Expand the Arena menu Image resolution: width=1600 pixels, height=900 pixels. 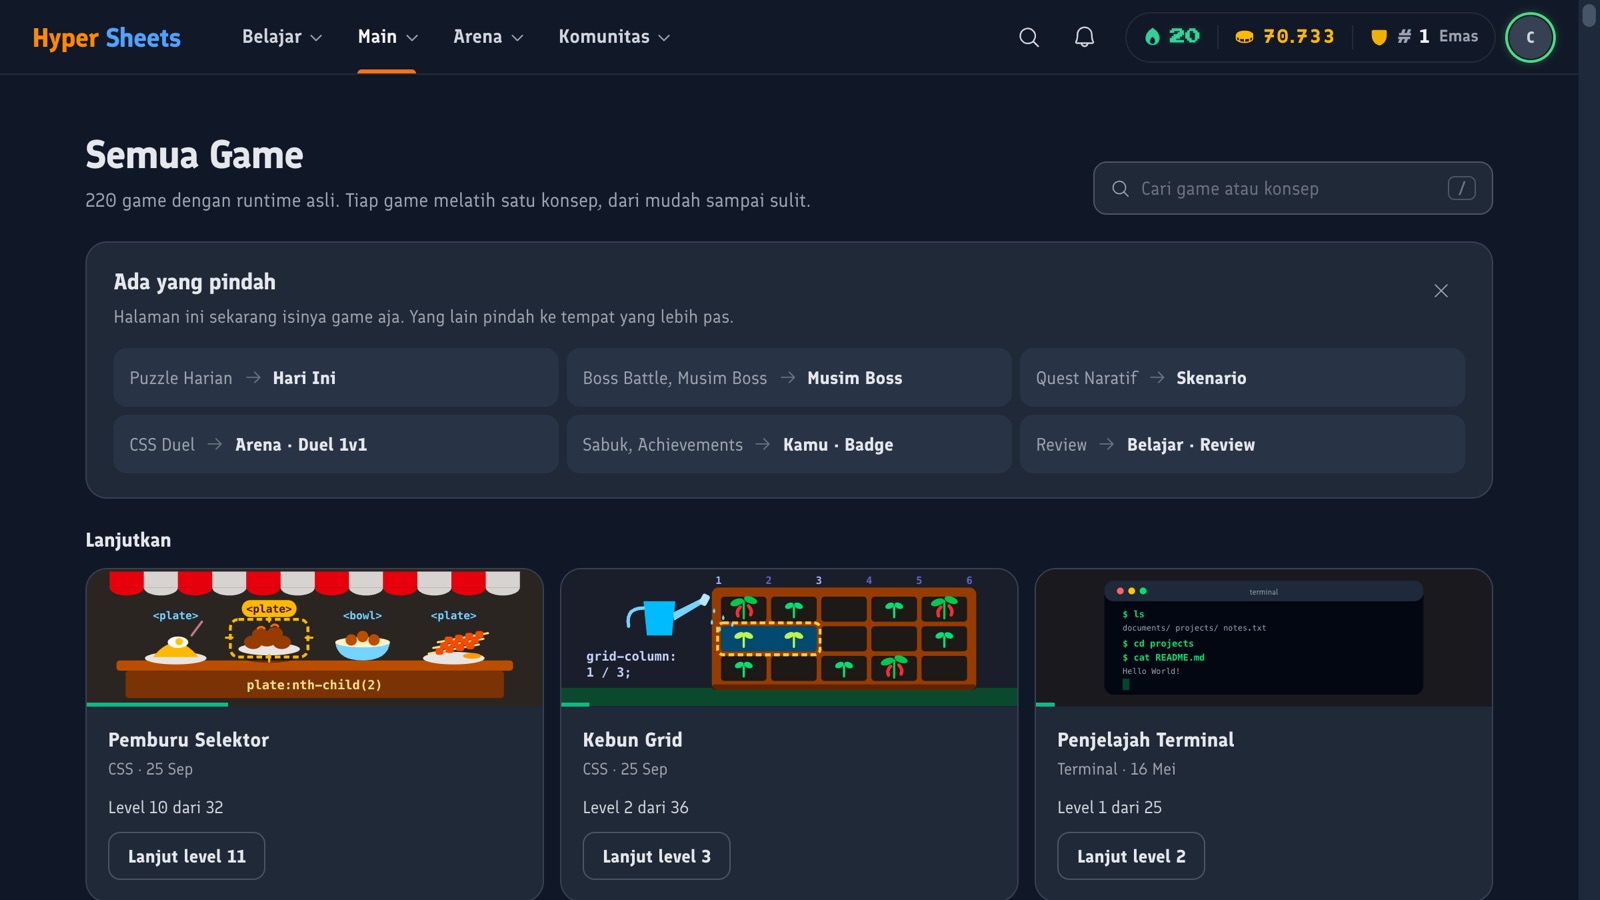click(x=488, y=37)
